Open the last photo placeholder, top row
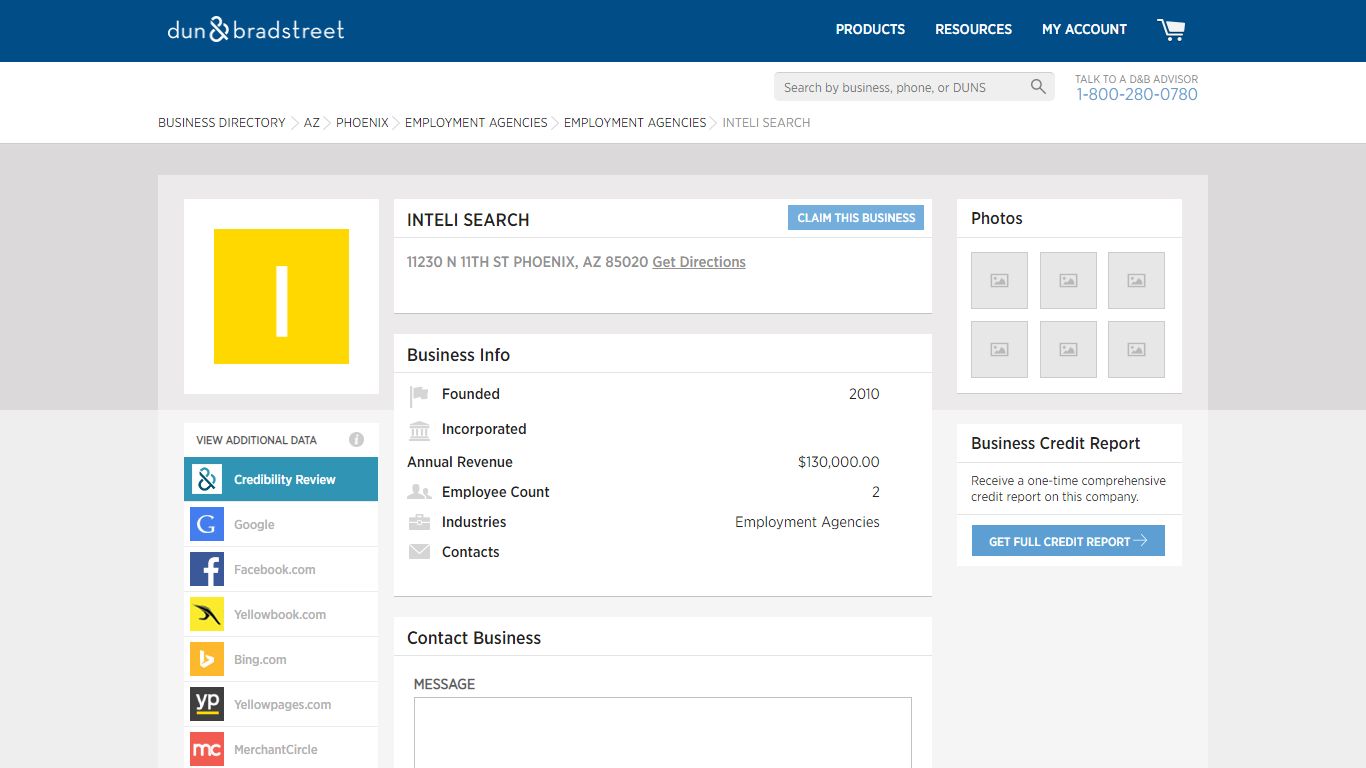Screen dimensions: 1366x768 pyautogui.click(x=1136, y=280)
